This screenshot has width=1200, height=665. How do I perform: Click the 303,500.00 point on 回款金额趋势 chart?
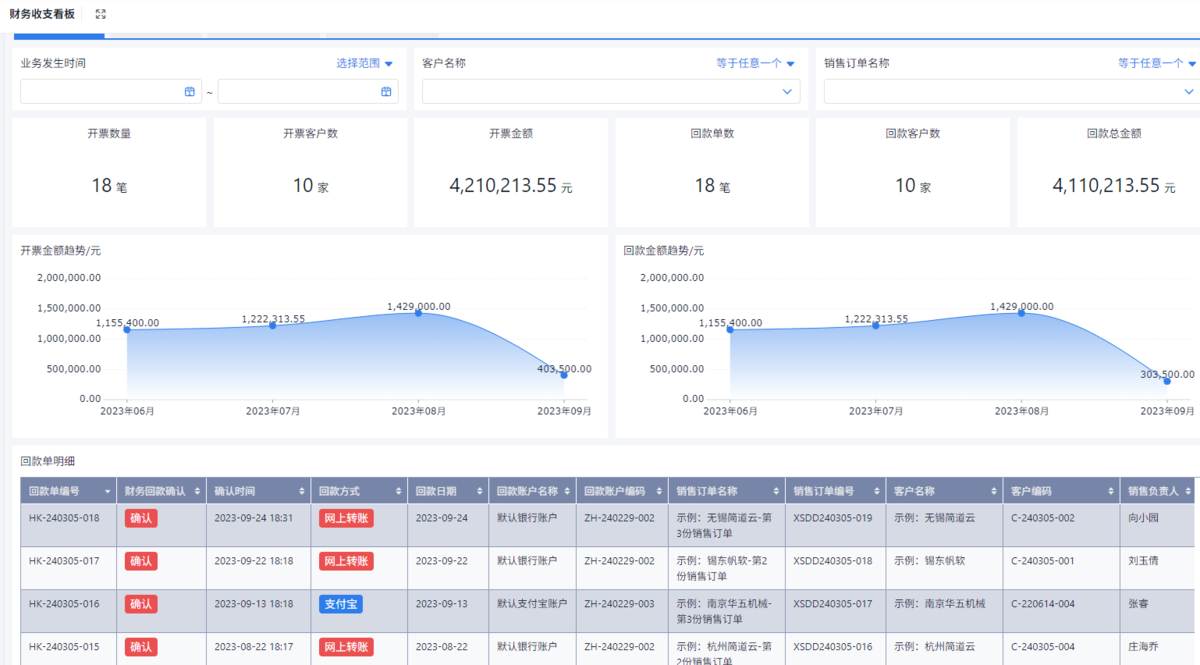point(1166,381)
